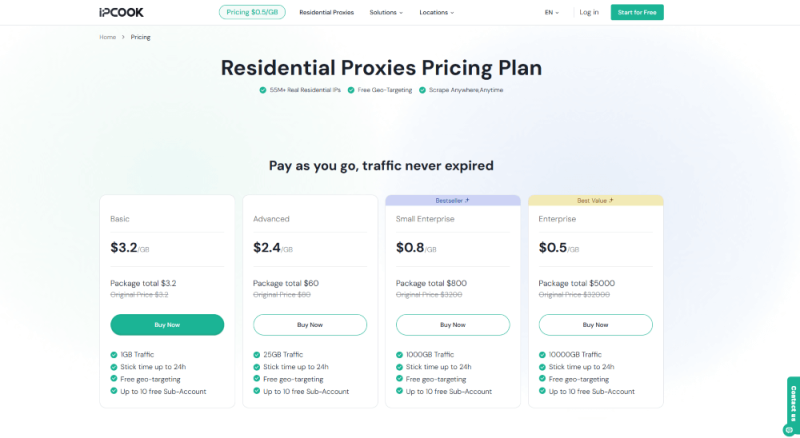This screenshot has width=800, height=438.
Task: Navigate to Home in the breadcrumb
Action: (x=107, y=37)
